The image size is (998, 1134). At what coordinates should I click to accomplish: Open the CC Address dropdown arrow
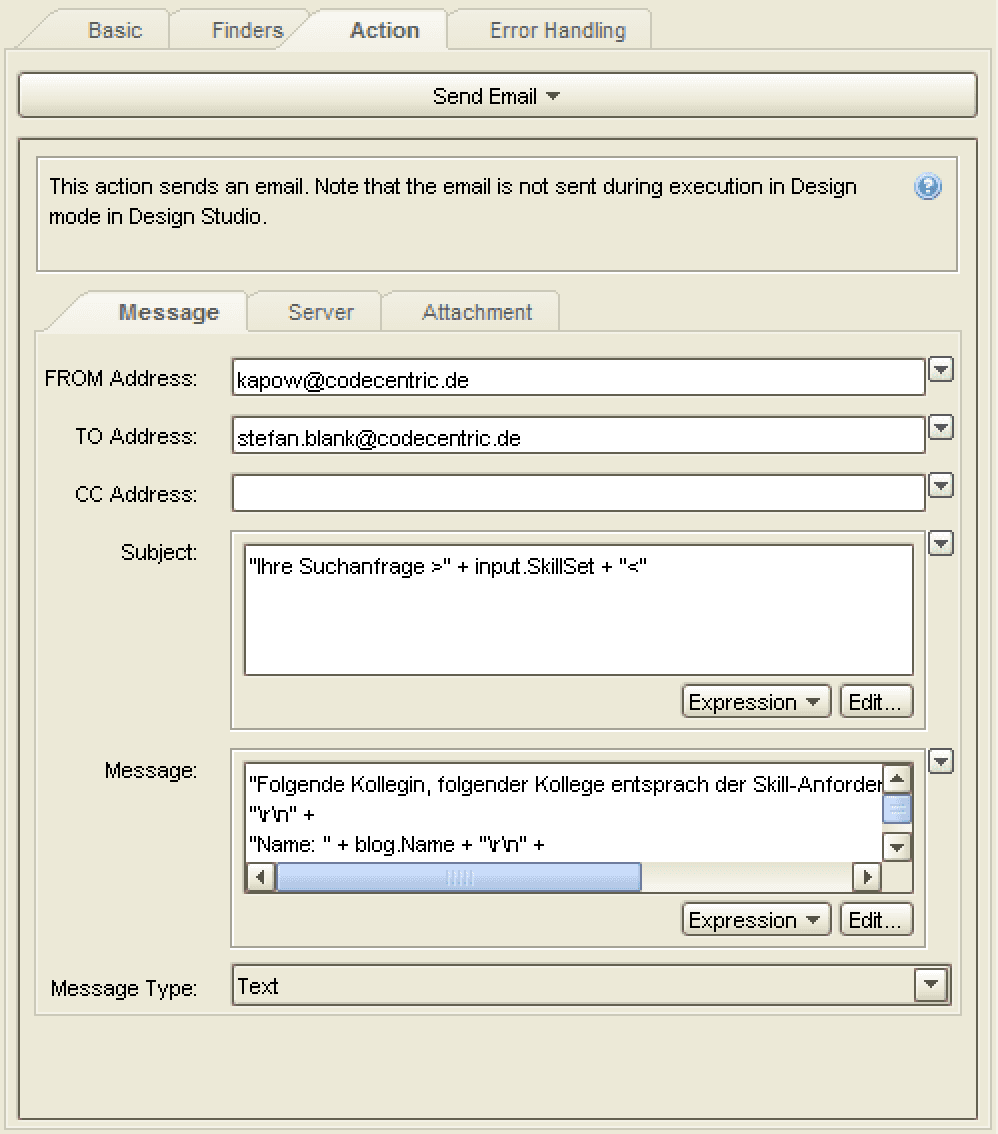pos(940,486)
